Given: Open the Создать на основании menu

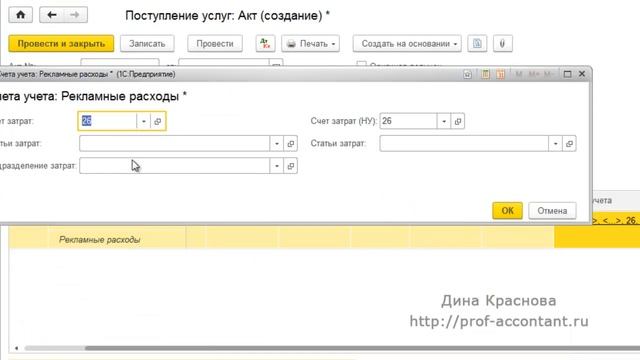Looking at the screenshot, I should pos(407,44).
